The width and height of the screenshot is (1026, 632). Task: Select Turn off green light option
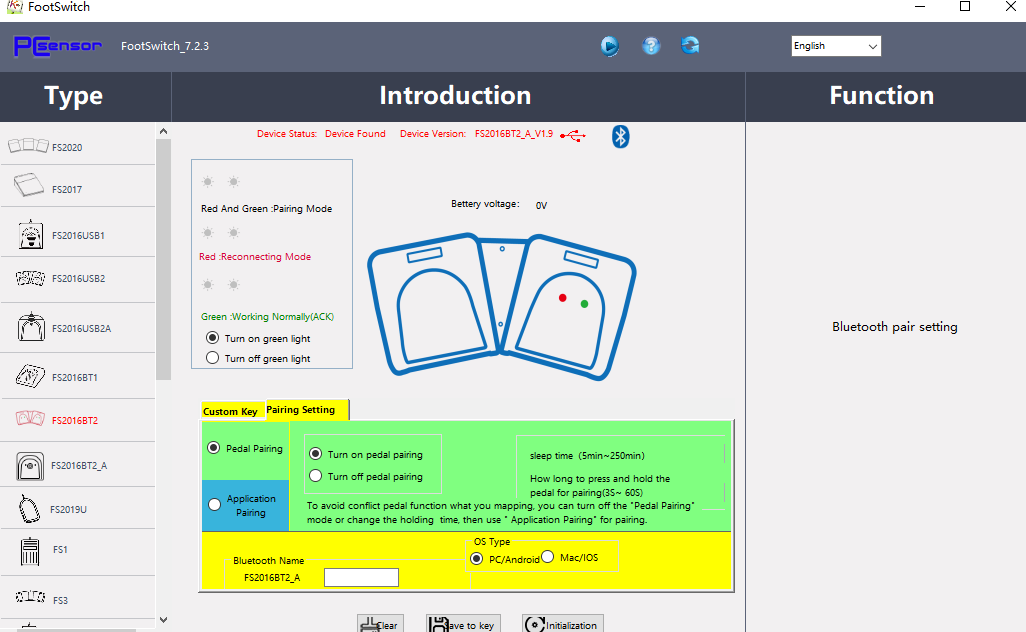(213, 358)
